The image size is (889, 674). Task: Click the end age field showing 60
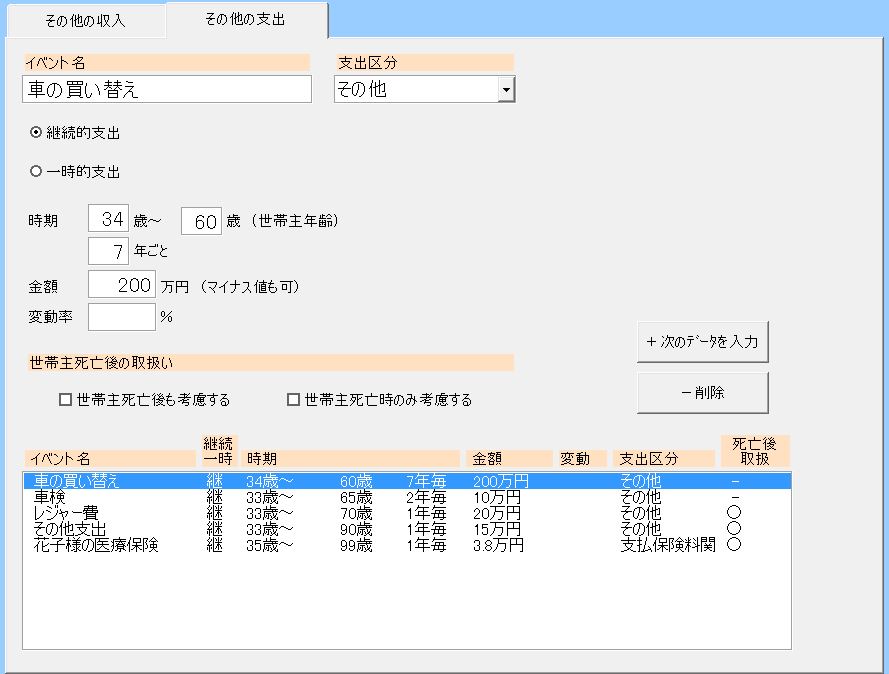click(x=201, y=221)
